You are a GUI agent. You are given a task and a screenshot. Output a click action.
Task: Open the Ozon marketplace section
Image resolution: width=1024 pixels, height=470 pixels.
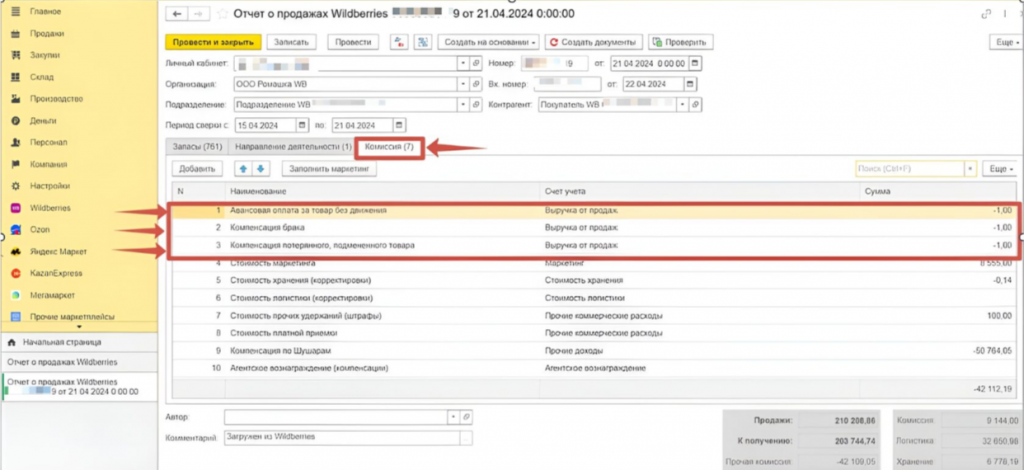(36, 230)
